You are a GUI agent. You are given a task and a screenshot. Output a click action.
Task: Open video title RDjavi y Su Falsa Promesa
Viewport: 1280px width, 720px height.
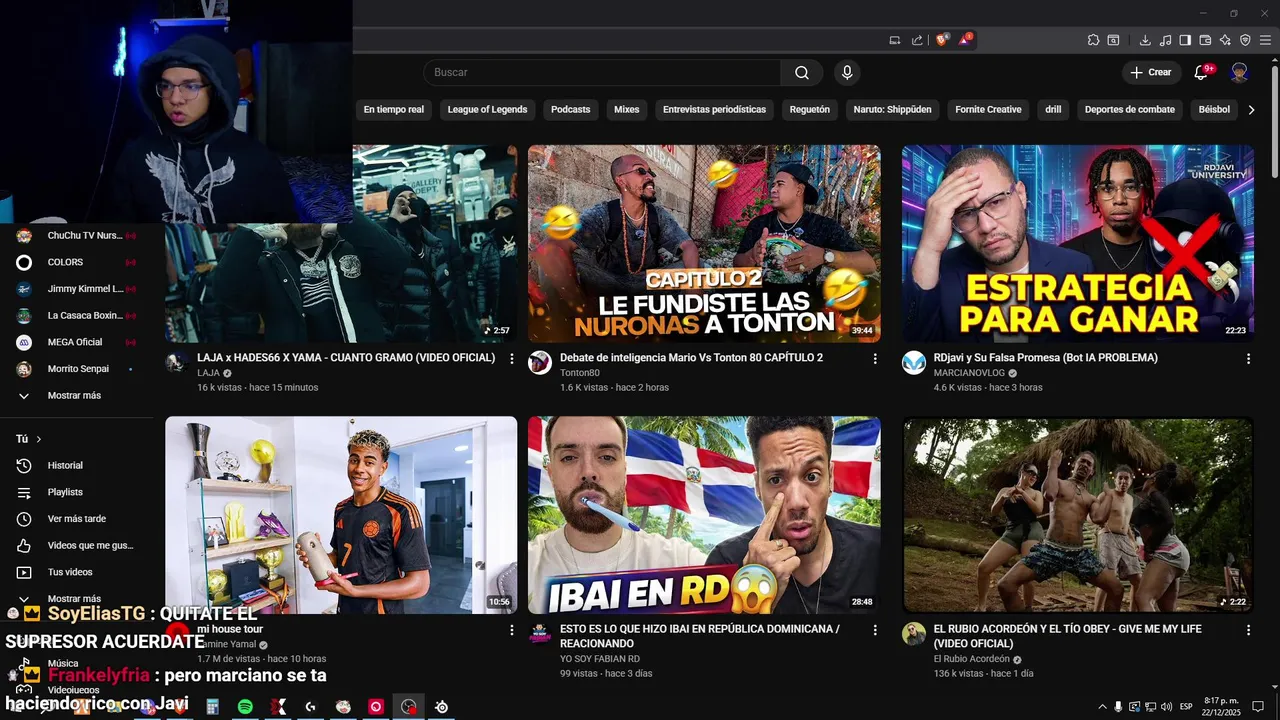1046,357
